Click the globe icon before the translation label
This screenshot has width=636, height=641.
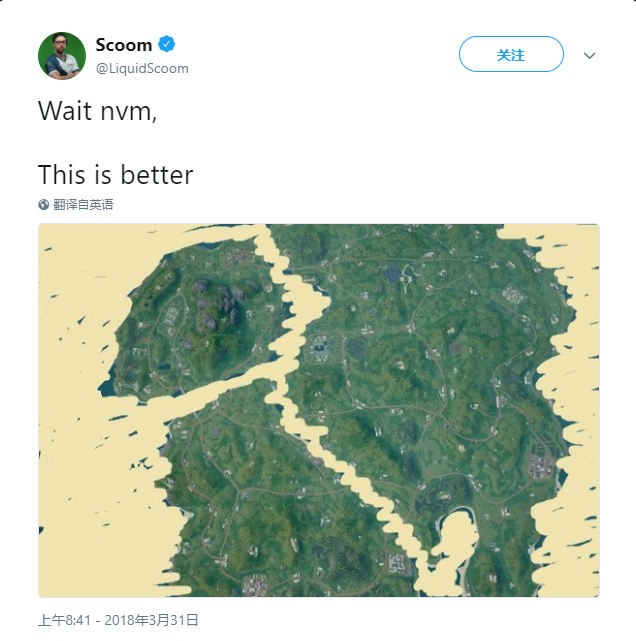tap(44, 204)
